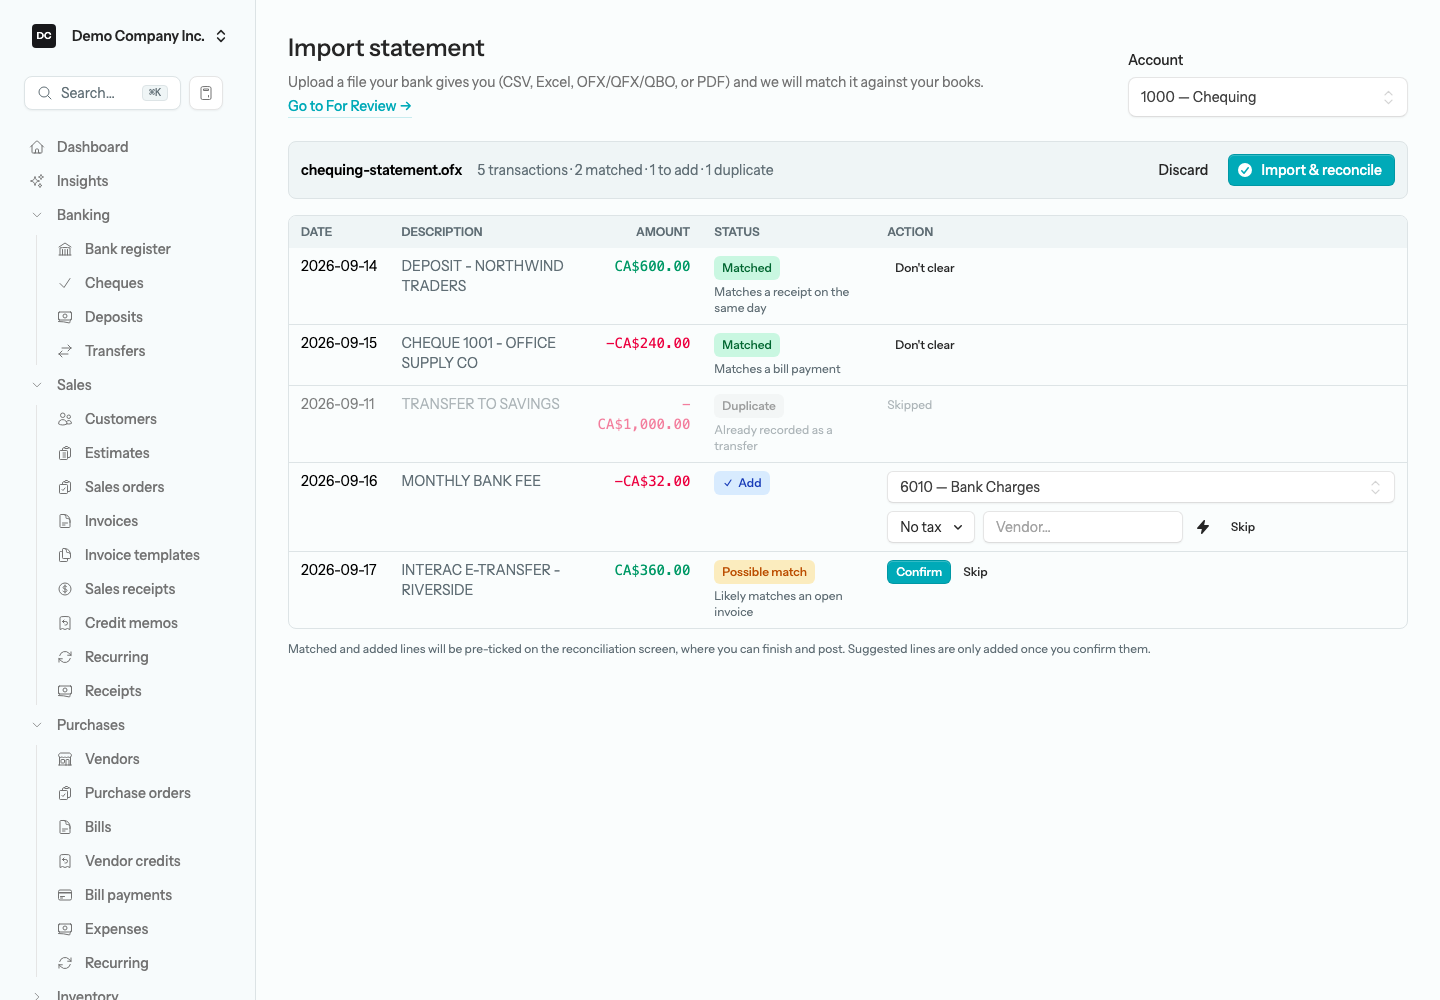The width and height of the screenshot is (1440, 1000).
Task: Click the Bank register building icon
Action: [65, 249]
